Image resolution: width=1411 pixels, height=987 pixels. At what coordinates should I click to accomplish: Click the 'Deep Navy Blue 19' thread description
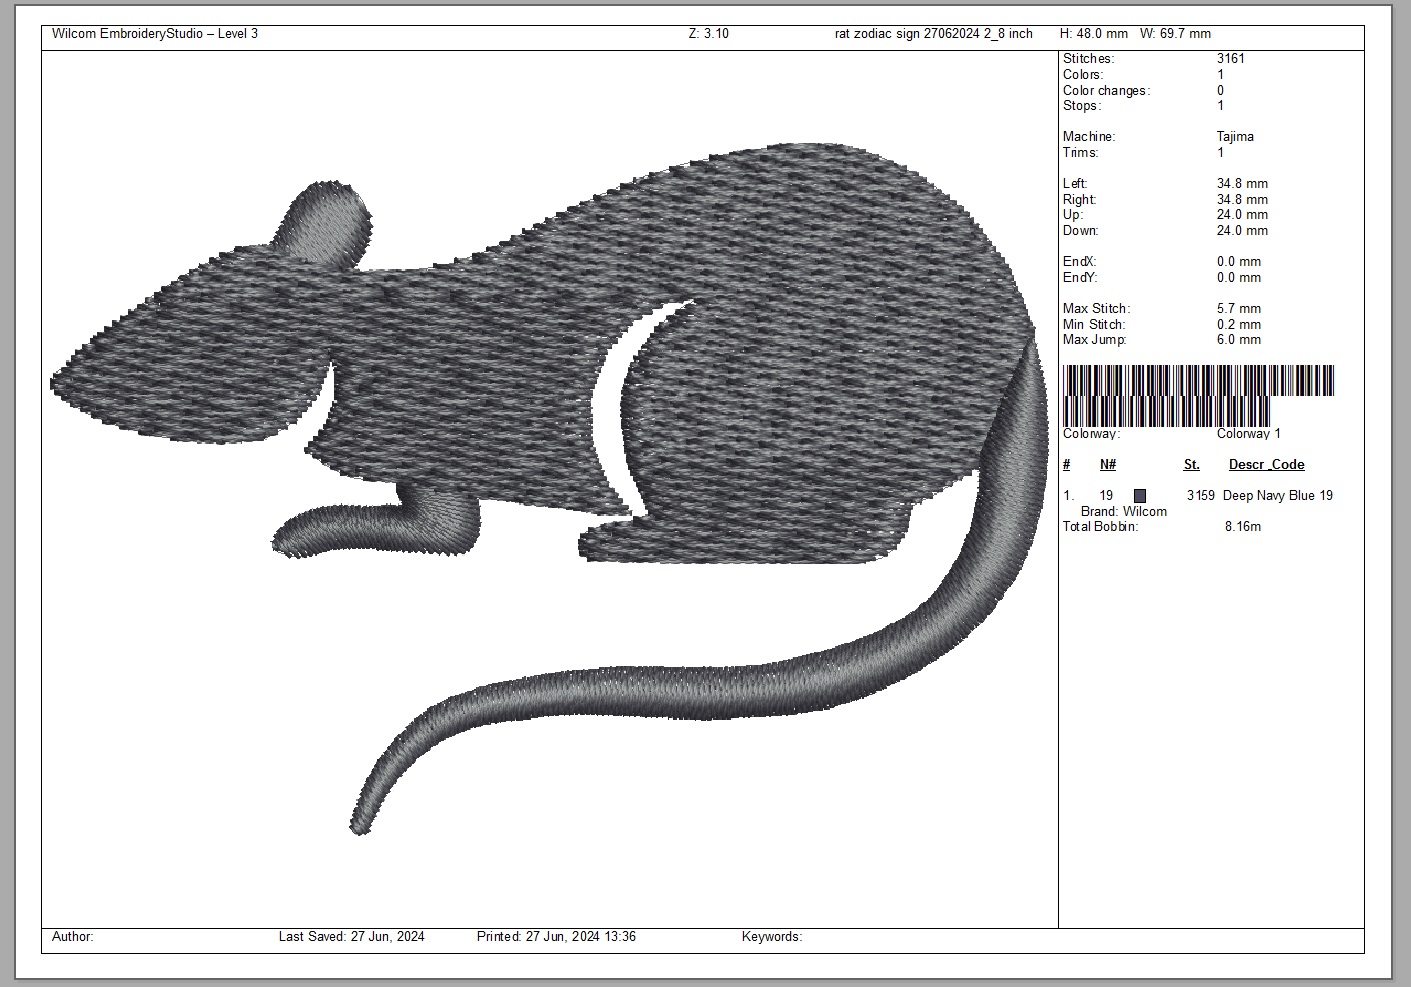click(1277, 496)
